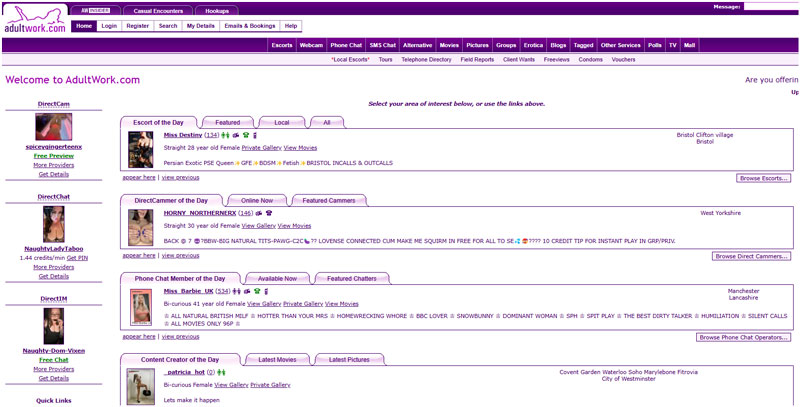Screen dimensions: 800x407
Task: Open the Register tab
Action: tap(138, 26)
